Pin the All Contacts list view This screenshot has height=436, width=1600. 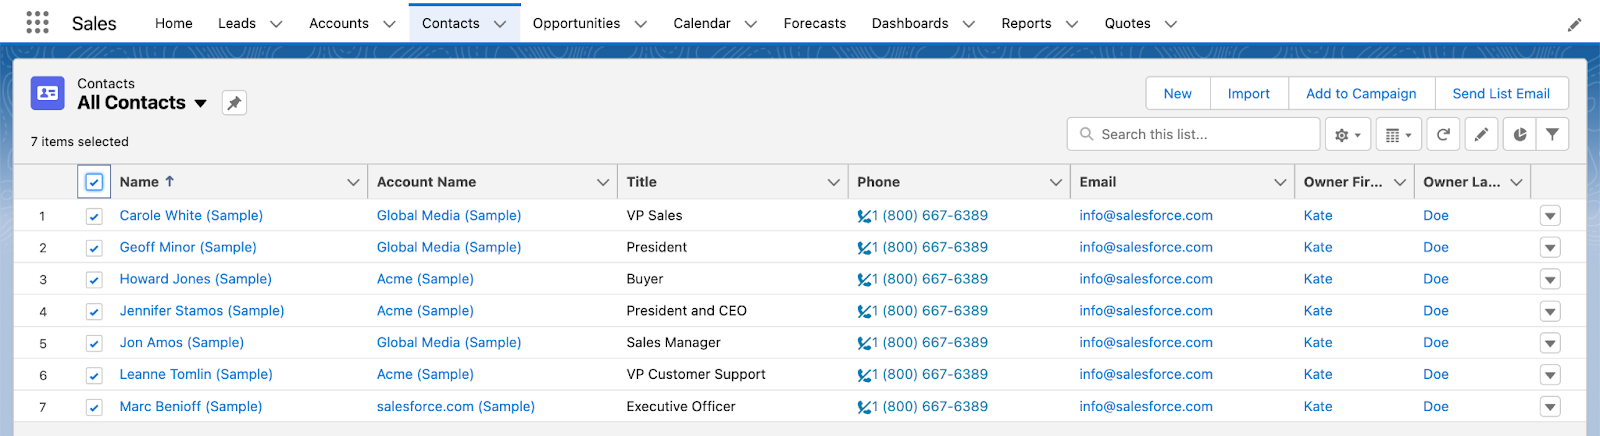[x=234, y=103]
